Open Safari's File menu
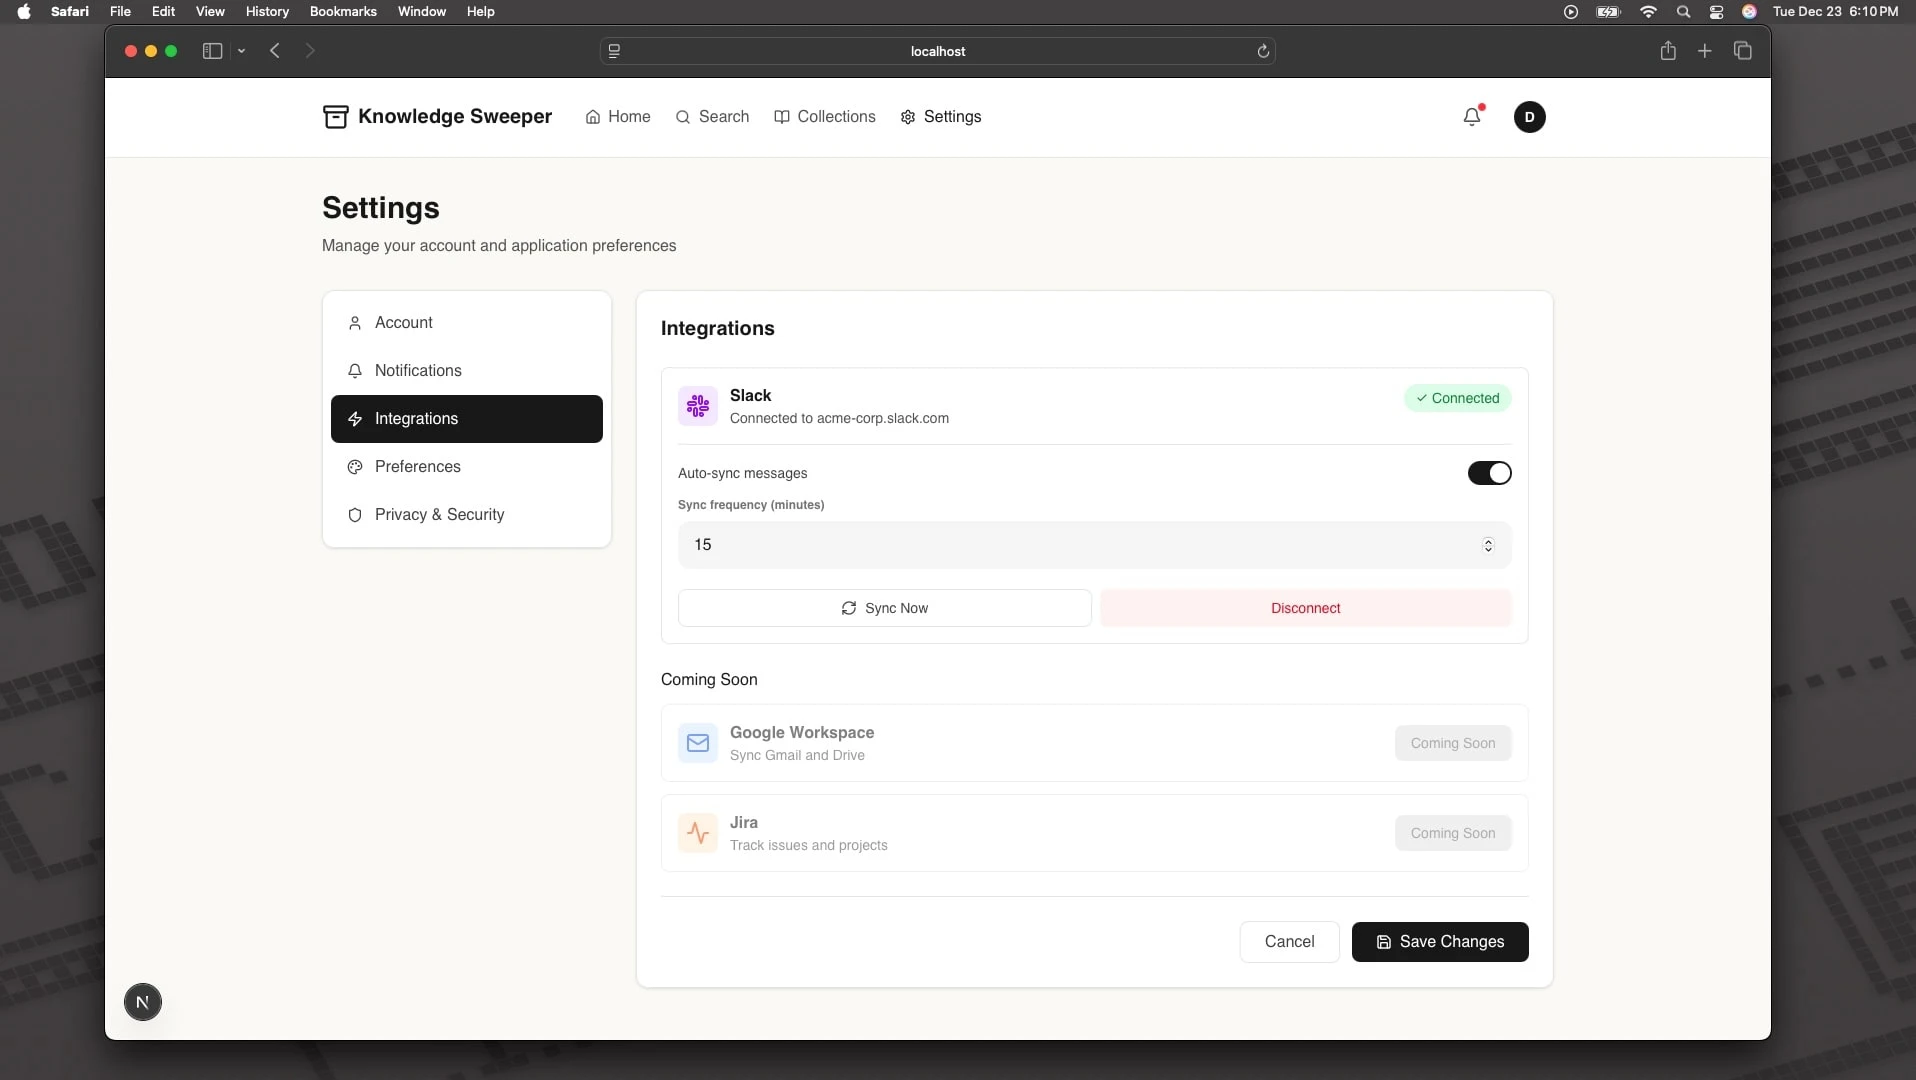The image size is (1916, 1080). click(x=120, y=12)
